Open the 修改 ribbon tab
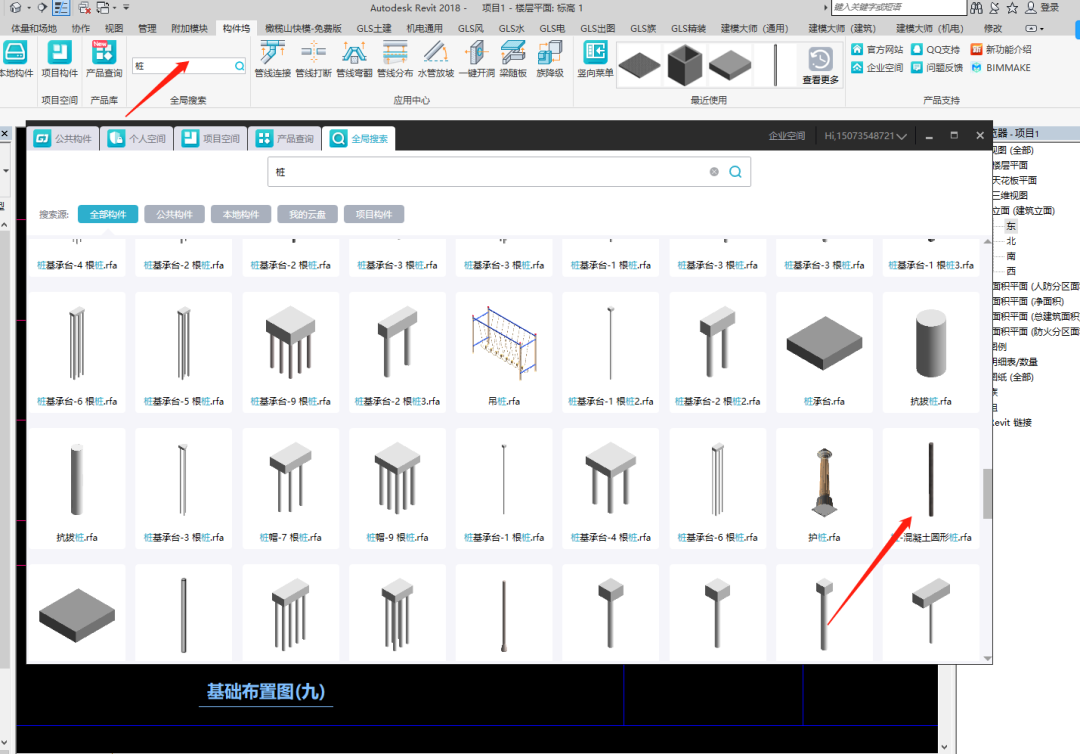Image resolution: width=1080 pixels, height=754 pixels. 993,28
